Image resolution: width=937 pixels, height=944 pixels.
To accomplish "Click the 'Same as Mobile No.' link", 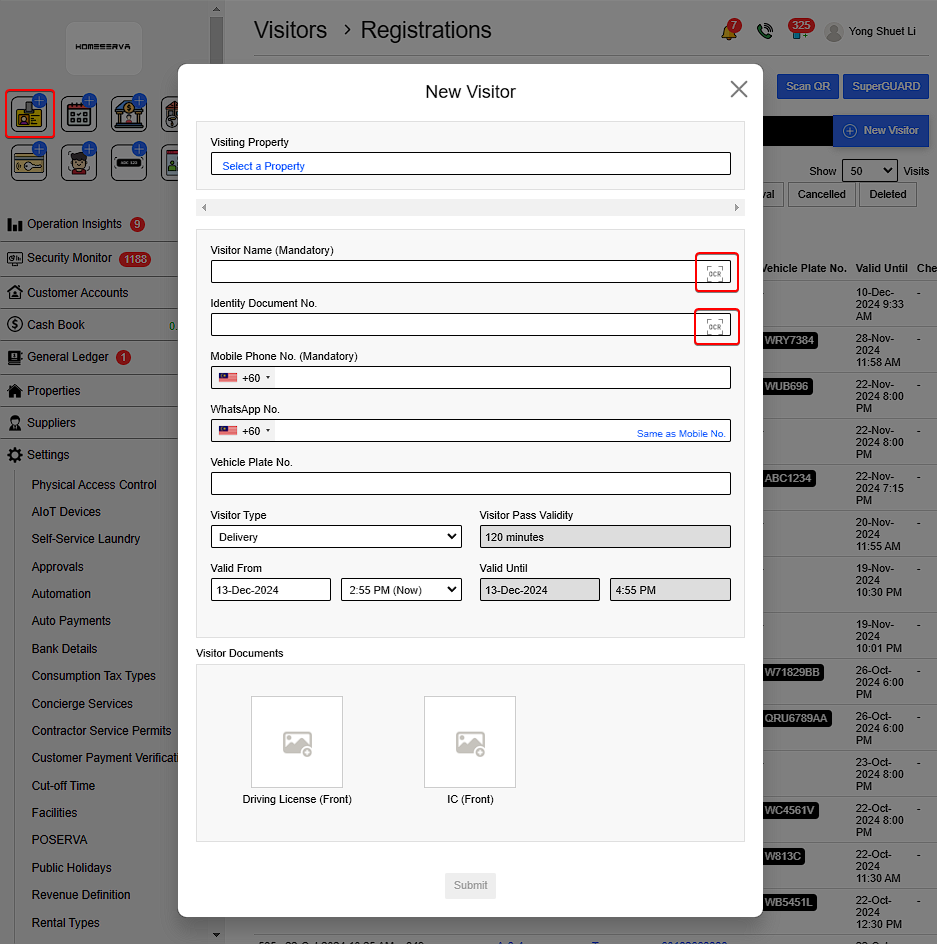I will 680,434.
